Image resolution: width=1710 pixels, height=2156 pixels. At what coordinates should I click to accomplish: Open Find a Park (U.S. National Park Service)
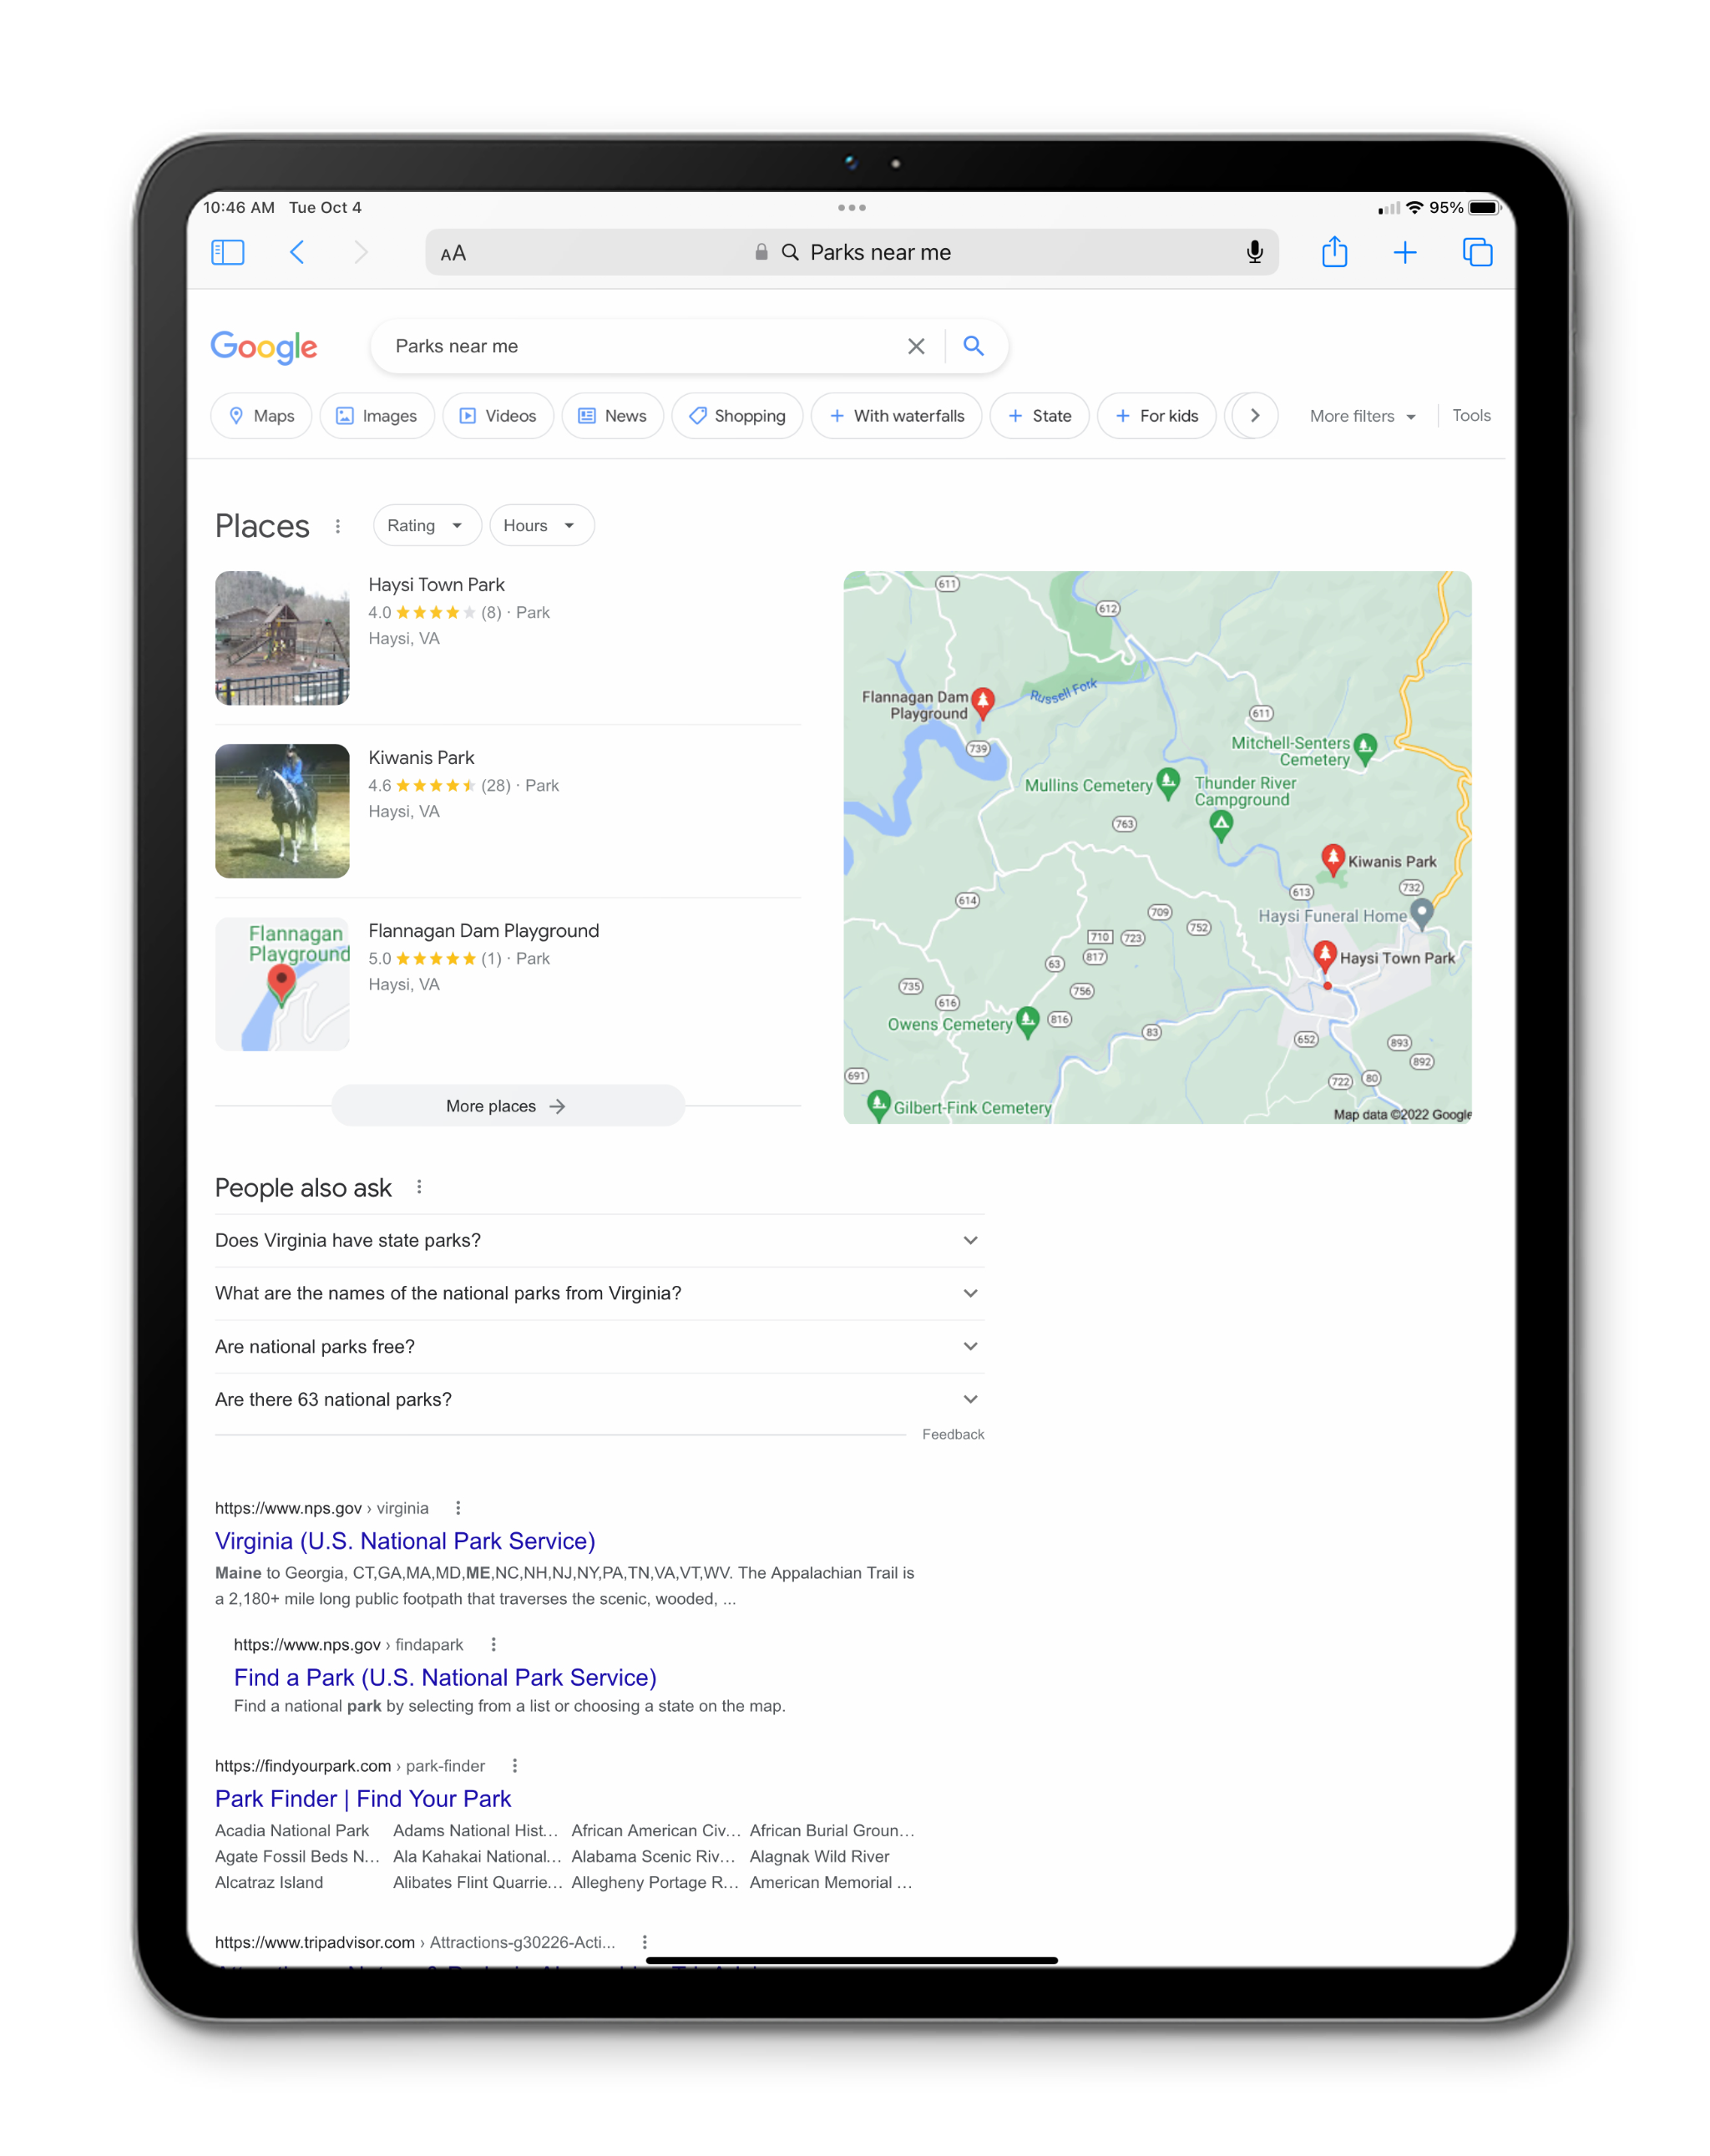(445, 1677)
